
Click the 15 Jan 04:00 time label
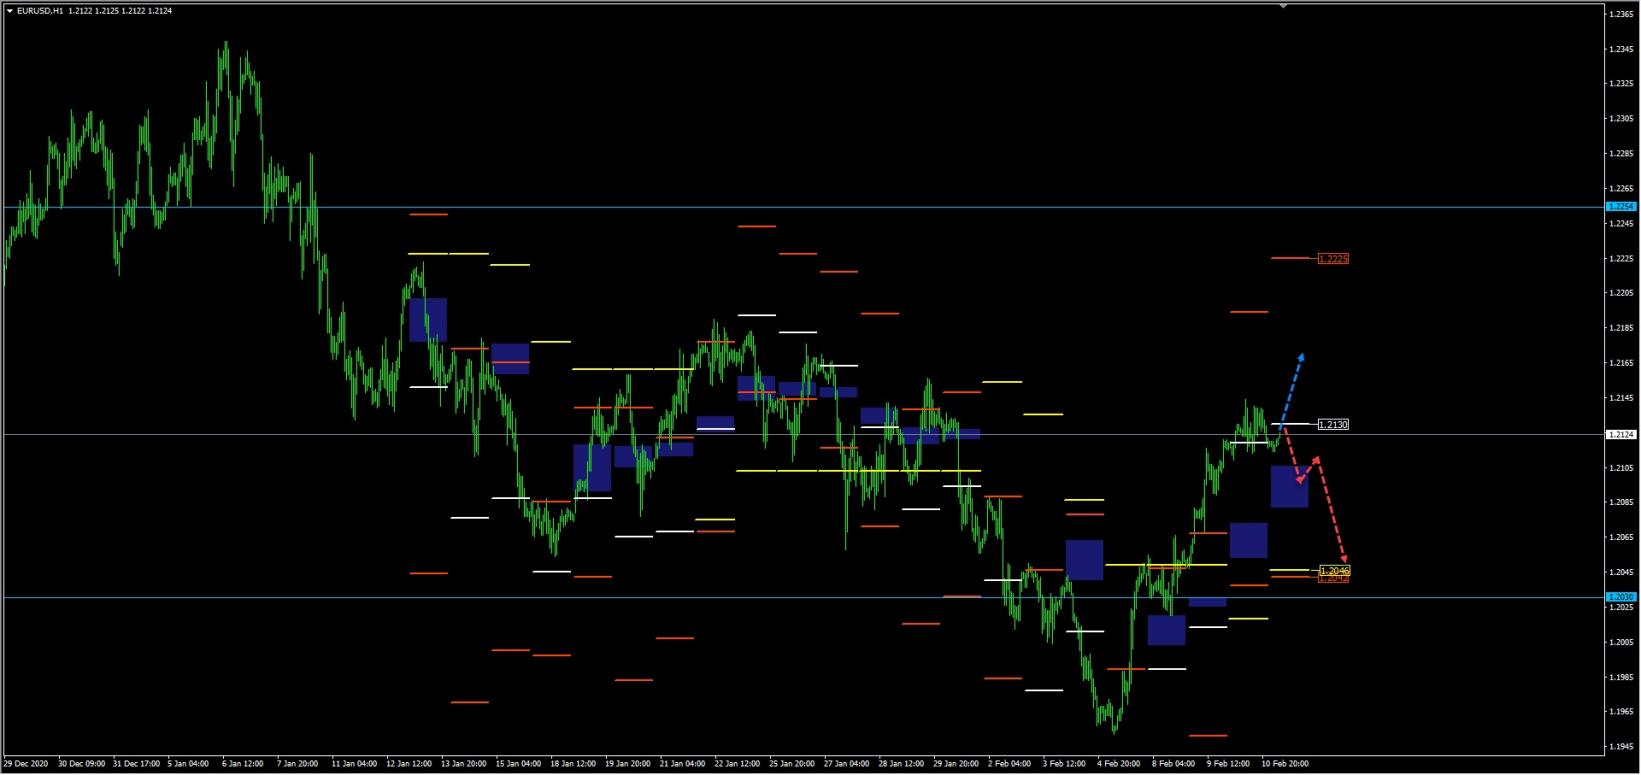pyautogui.click(x=517, y=764)
